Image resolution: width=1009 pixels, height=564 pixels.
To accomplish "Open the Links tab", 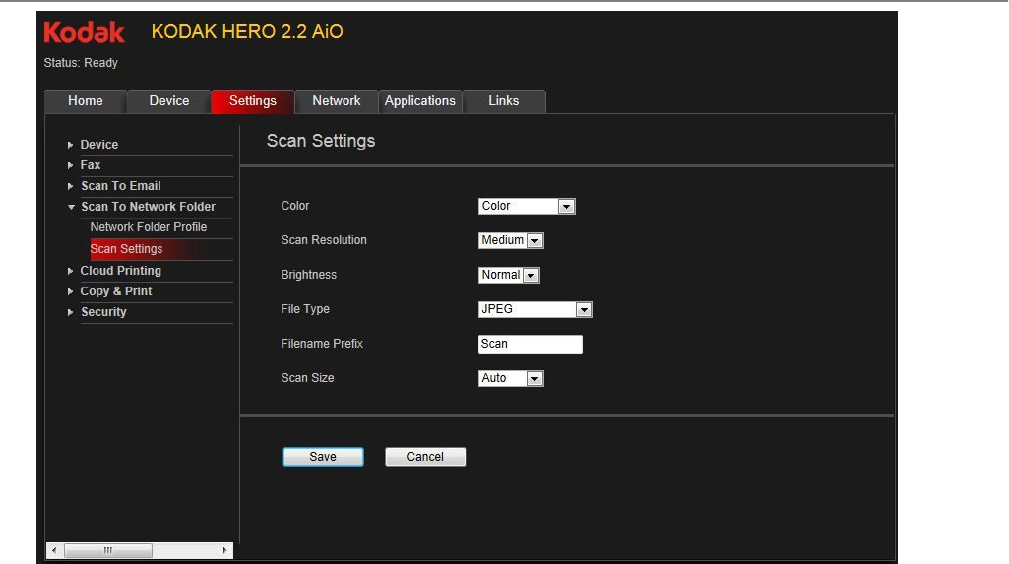I will (504, 101).
